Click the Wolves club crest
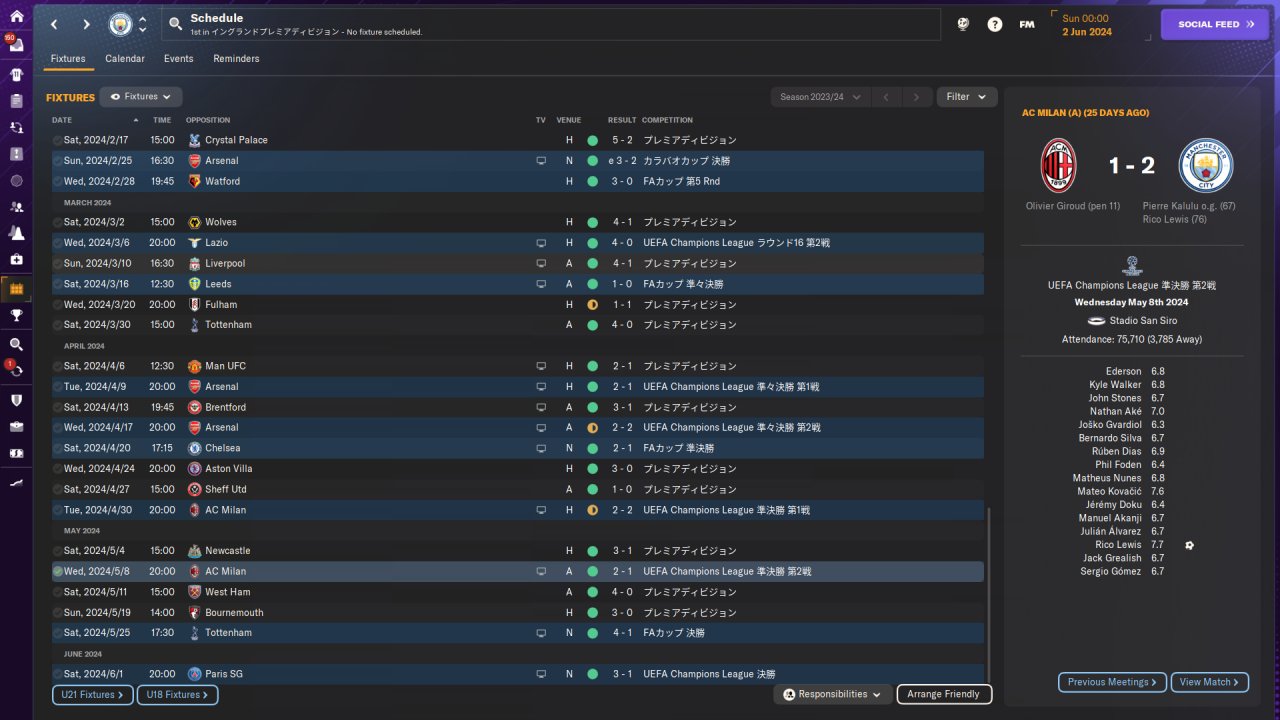Screen dimensions: 1280x720 point(194,222)
